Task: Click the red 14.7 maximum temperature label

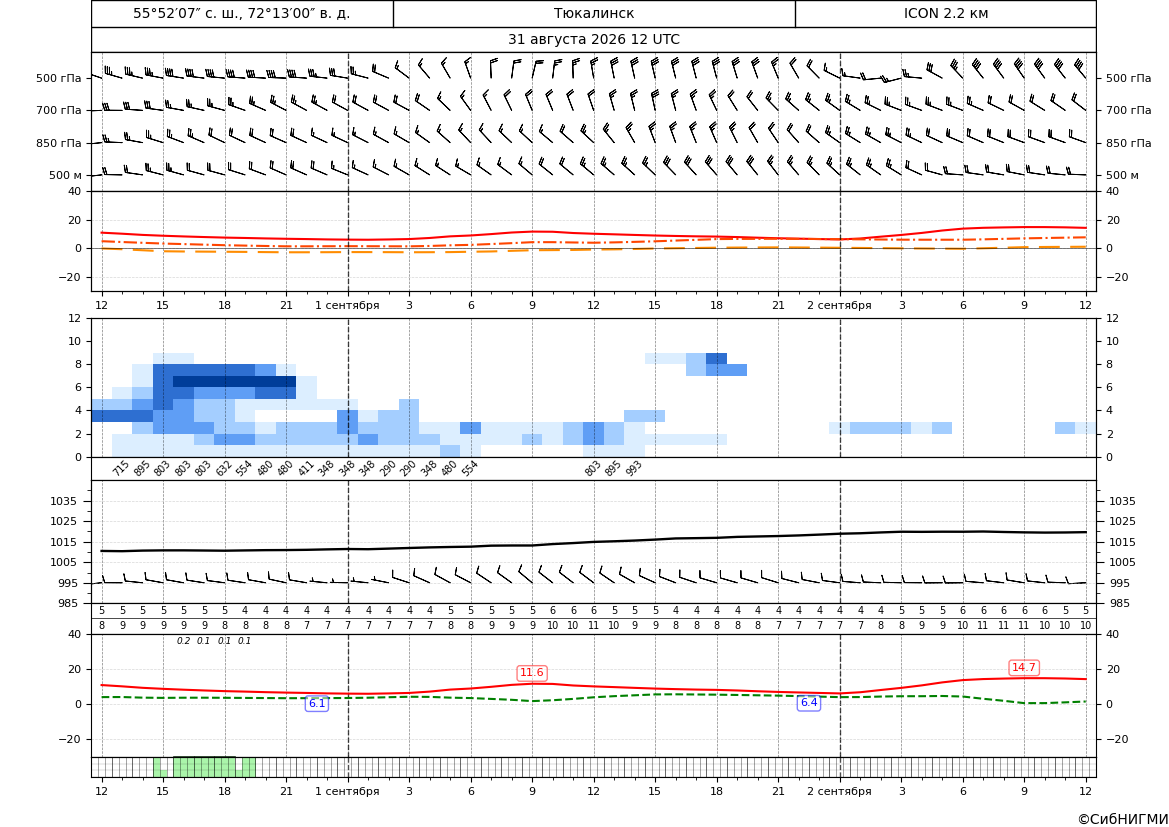Action: [1024, 667]
